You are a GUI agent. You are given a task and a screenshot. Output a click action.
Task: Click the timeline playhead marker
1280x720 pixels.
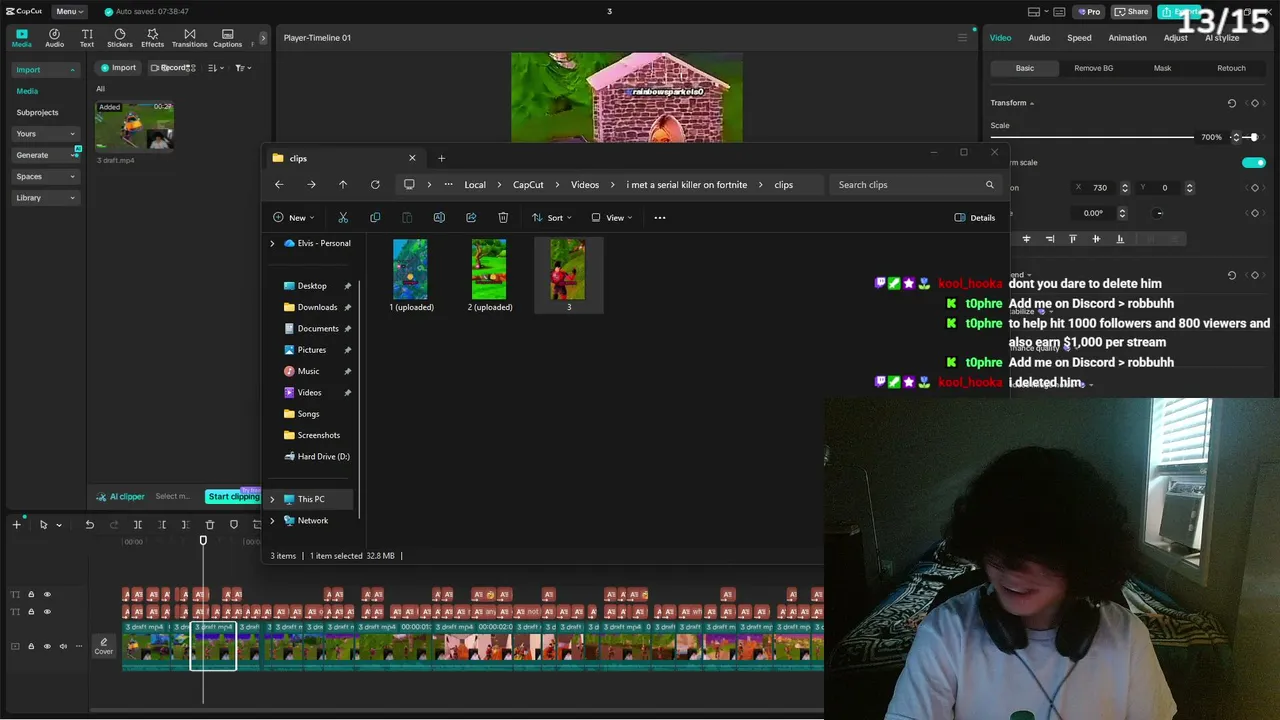click(x=203, y=541)
